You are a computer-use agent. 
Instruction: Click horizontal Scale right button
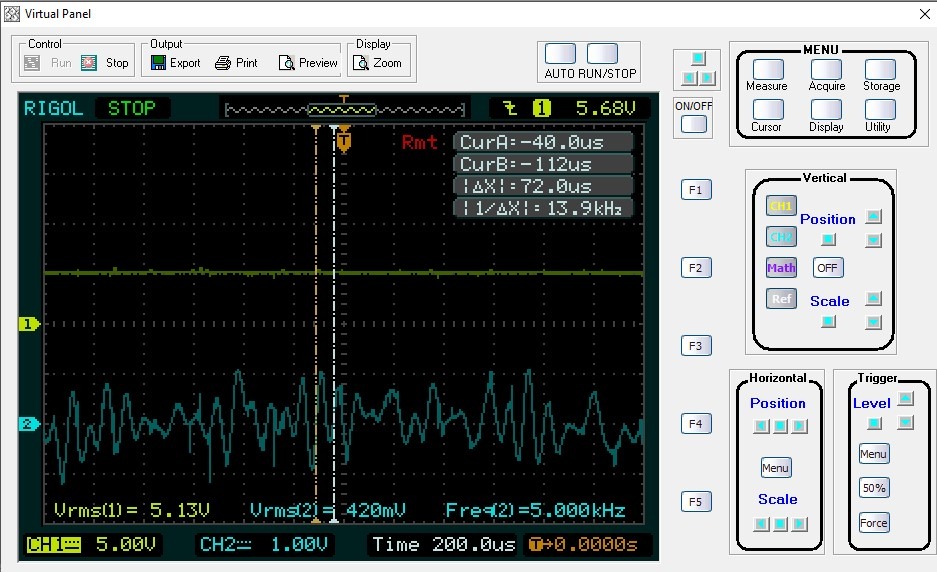pos(800,524)
